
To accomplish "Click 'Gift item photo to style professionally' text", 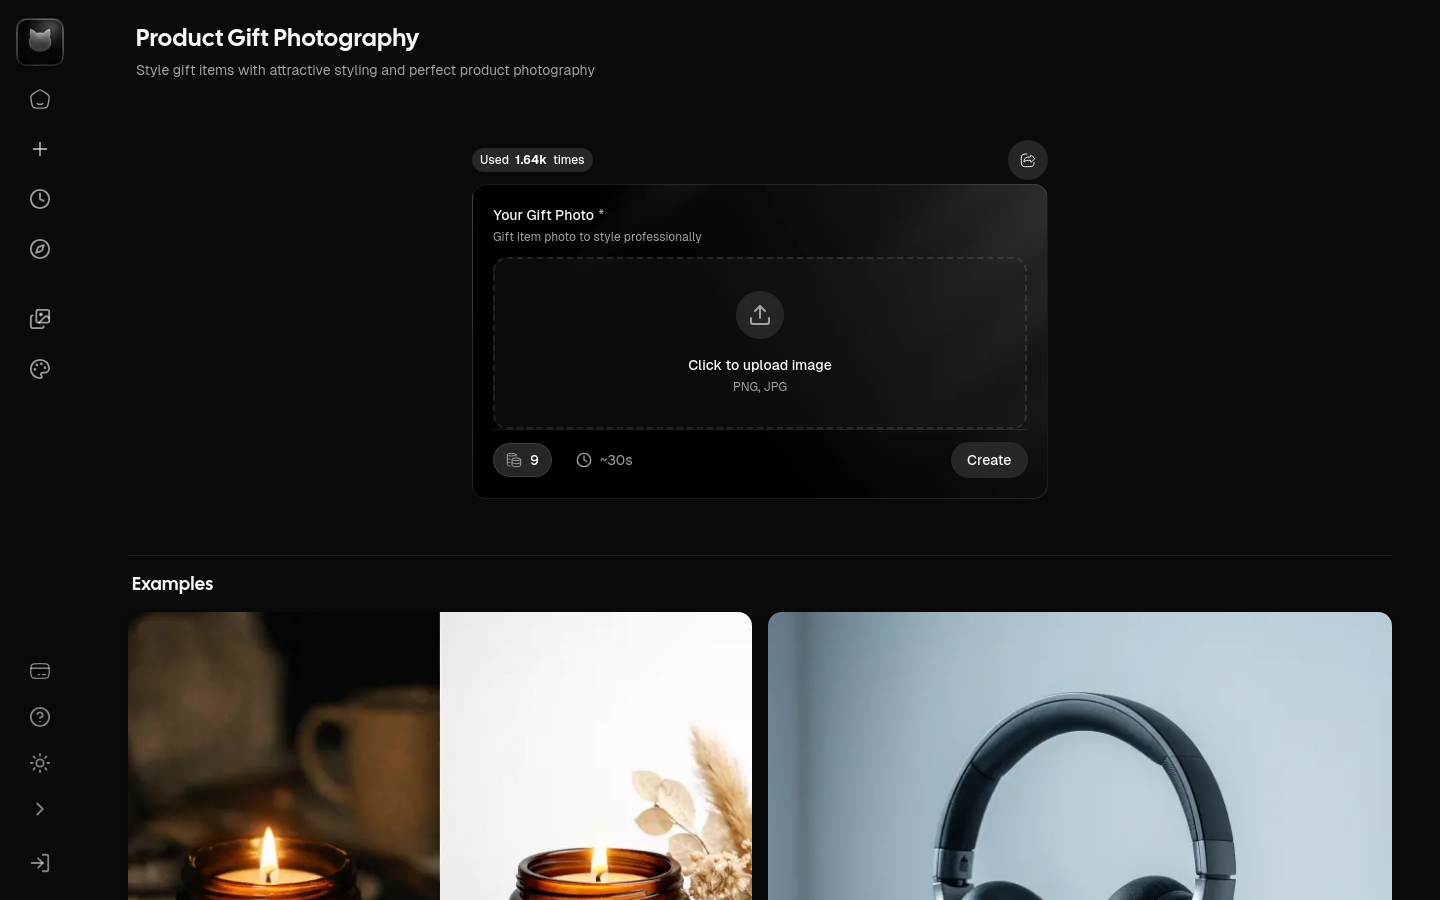I will (x=597, y=237).
